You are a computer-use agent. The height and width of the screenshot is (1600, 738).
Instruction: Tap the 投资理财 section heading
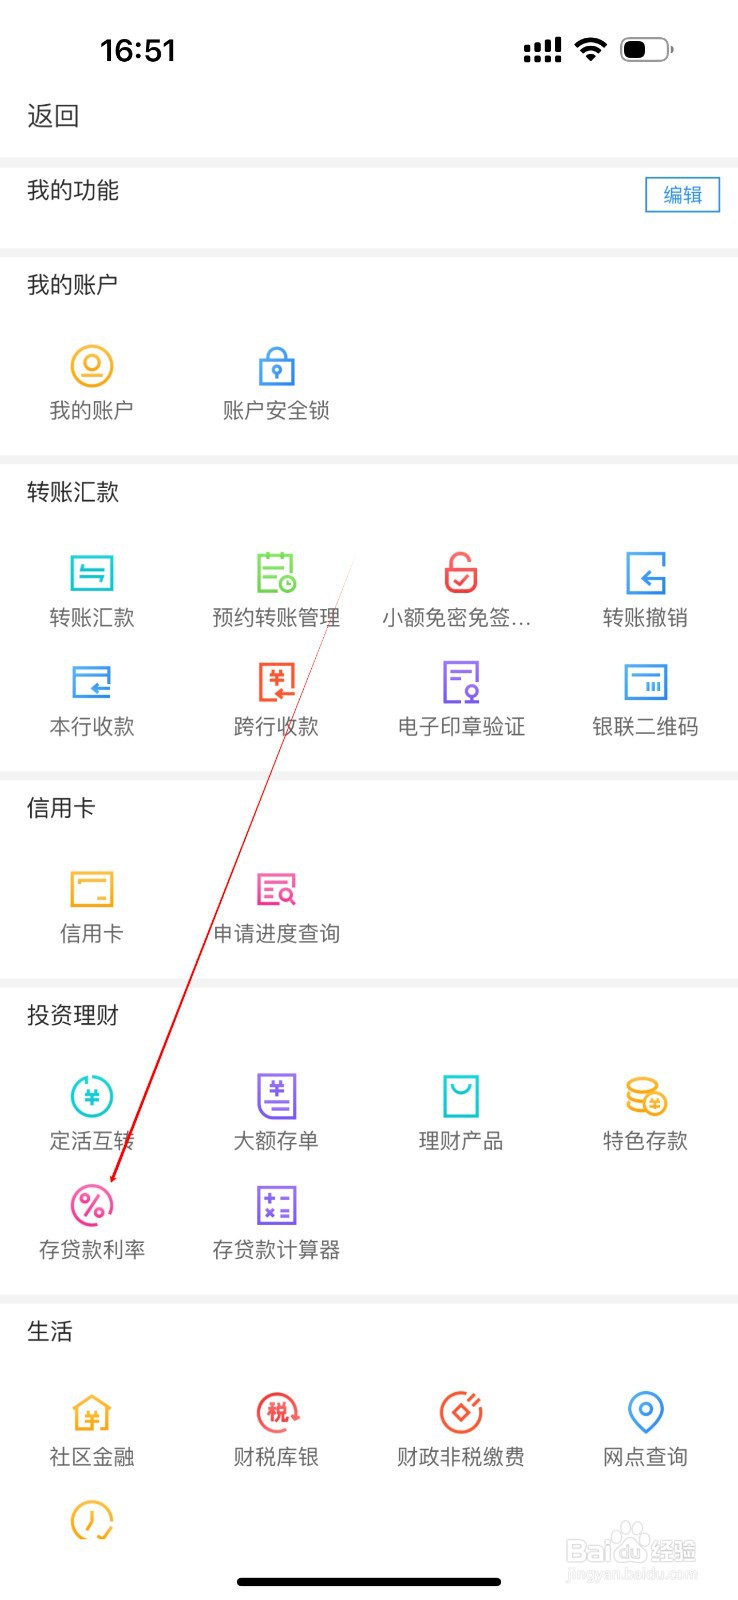pos(73,1015)
